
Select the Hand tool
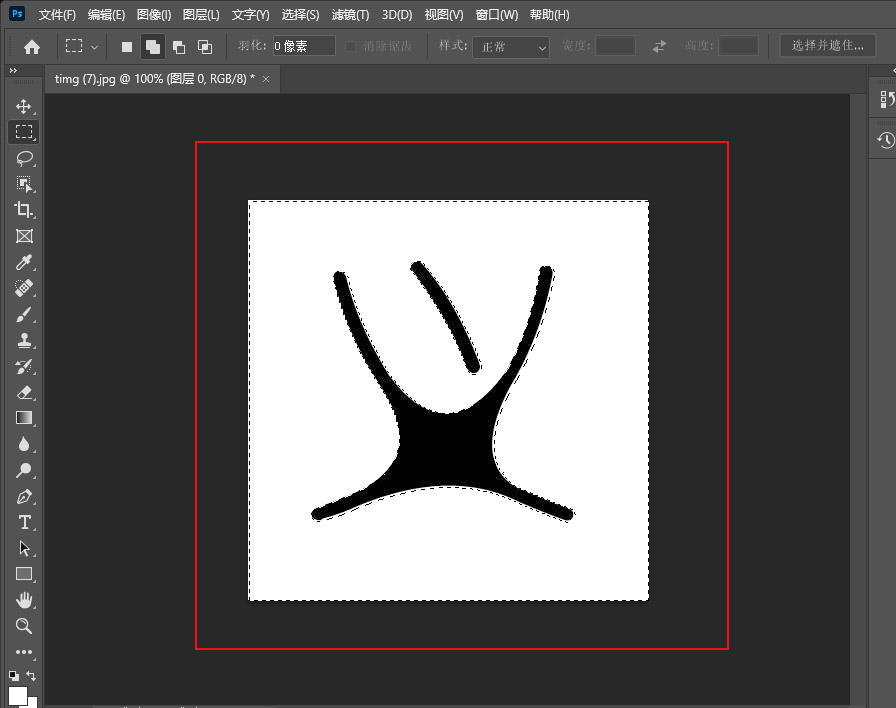tap(24, 600)
